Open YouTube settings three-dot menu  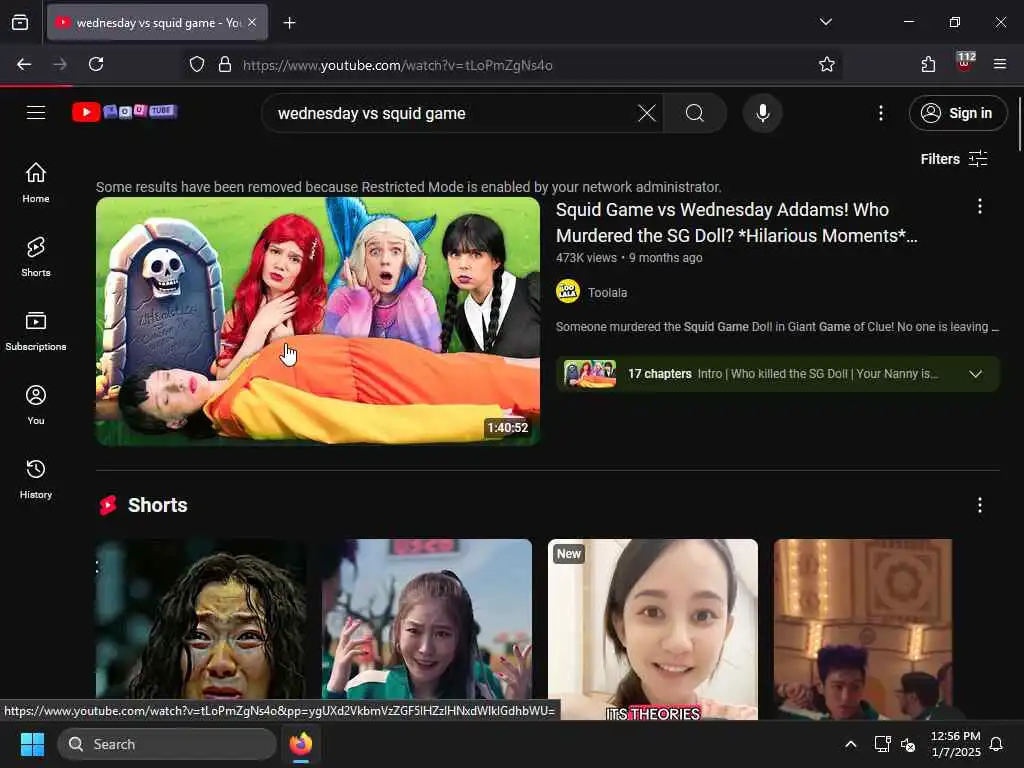point(880,113)
